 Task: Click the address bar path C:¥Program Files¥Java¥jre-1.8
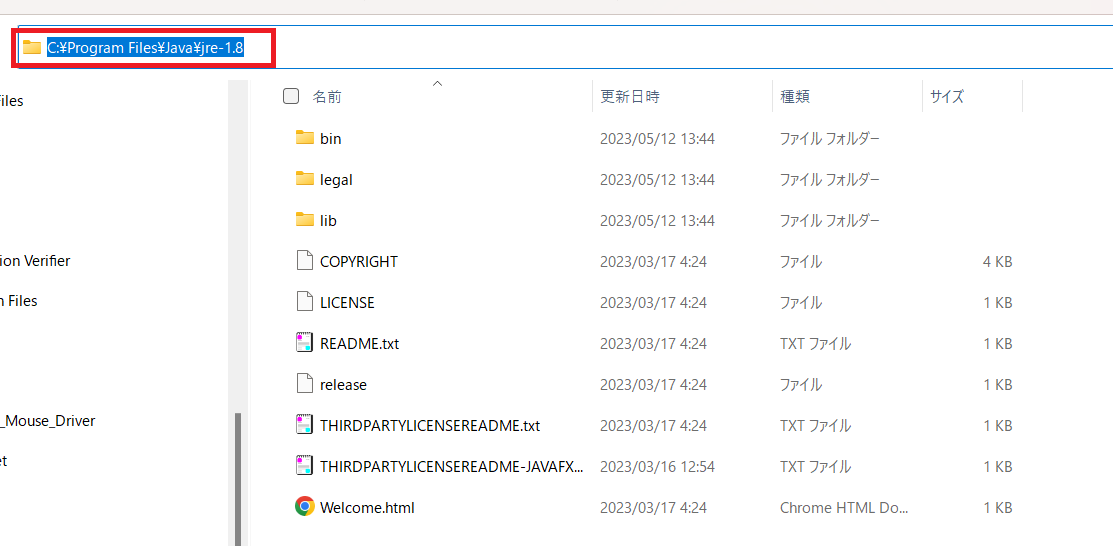pyautogui.click(x=146, y=48)
